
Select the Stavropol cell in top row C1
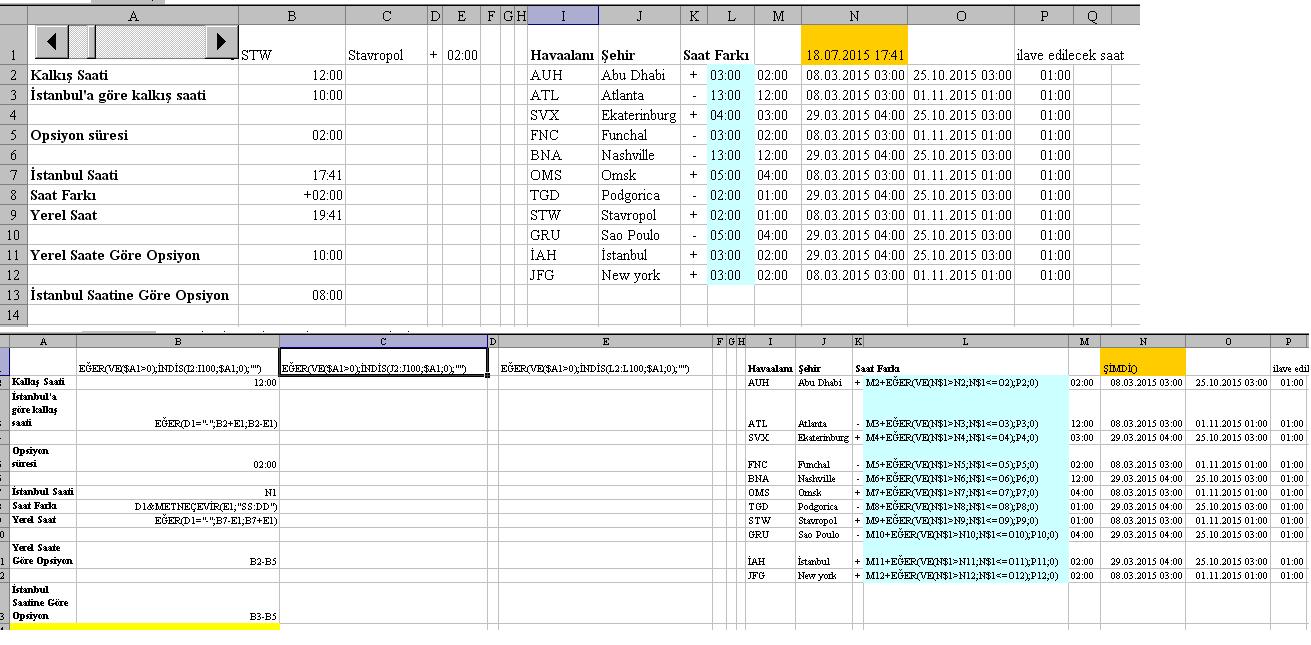tap(385, 55)
